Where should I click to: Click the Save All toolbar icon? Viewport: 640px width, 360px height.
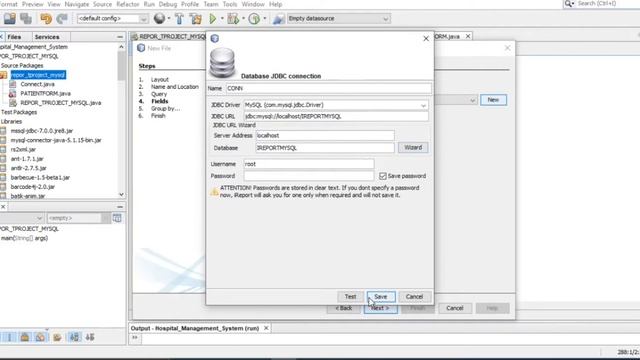[9, 18]
